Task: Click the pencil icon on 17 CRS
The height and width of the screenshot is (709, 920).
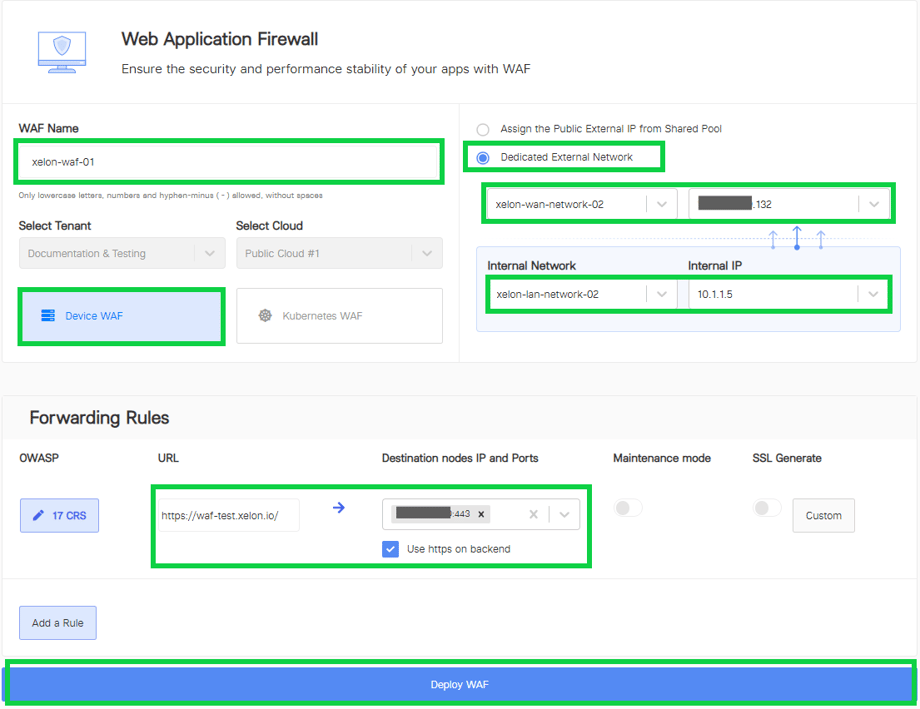Action: [38, 515]
